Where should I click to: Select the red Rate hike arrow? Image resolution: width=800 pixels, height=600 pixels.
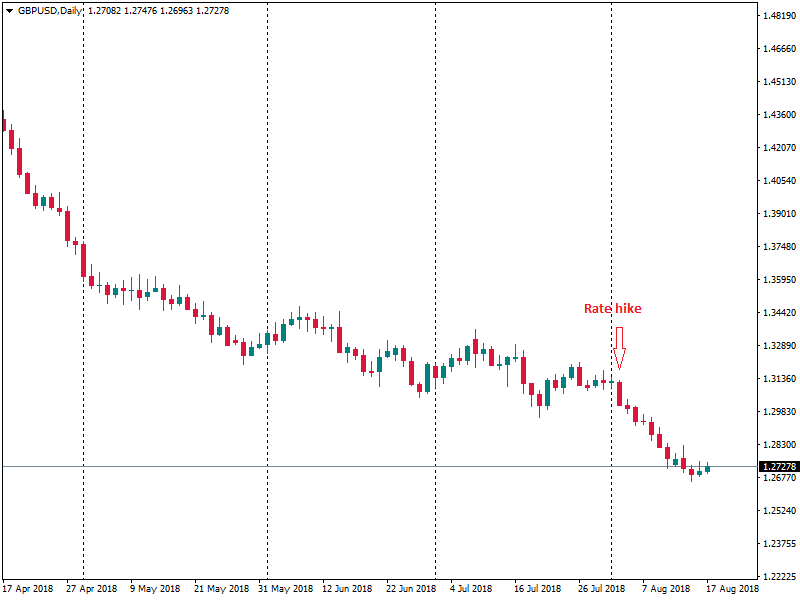[619, 347]
